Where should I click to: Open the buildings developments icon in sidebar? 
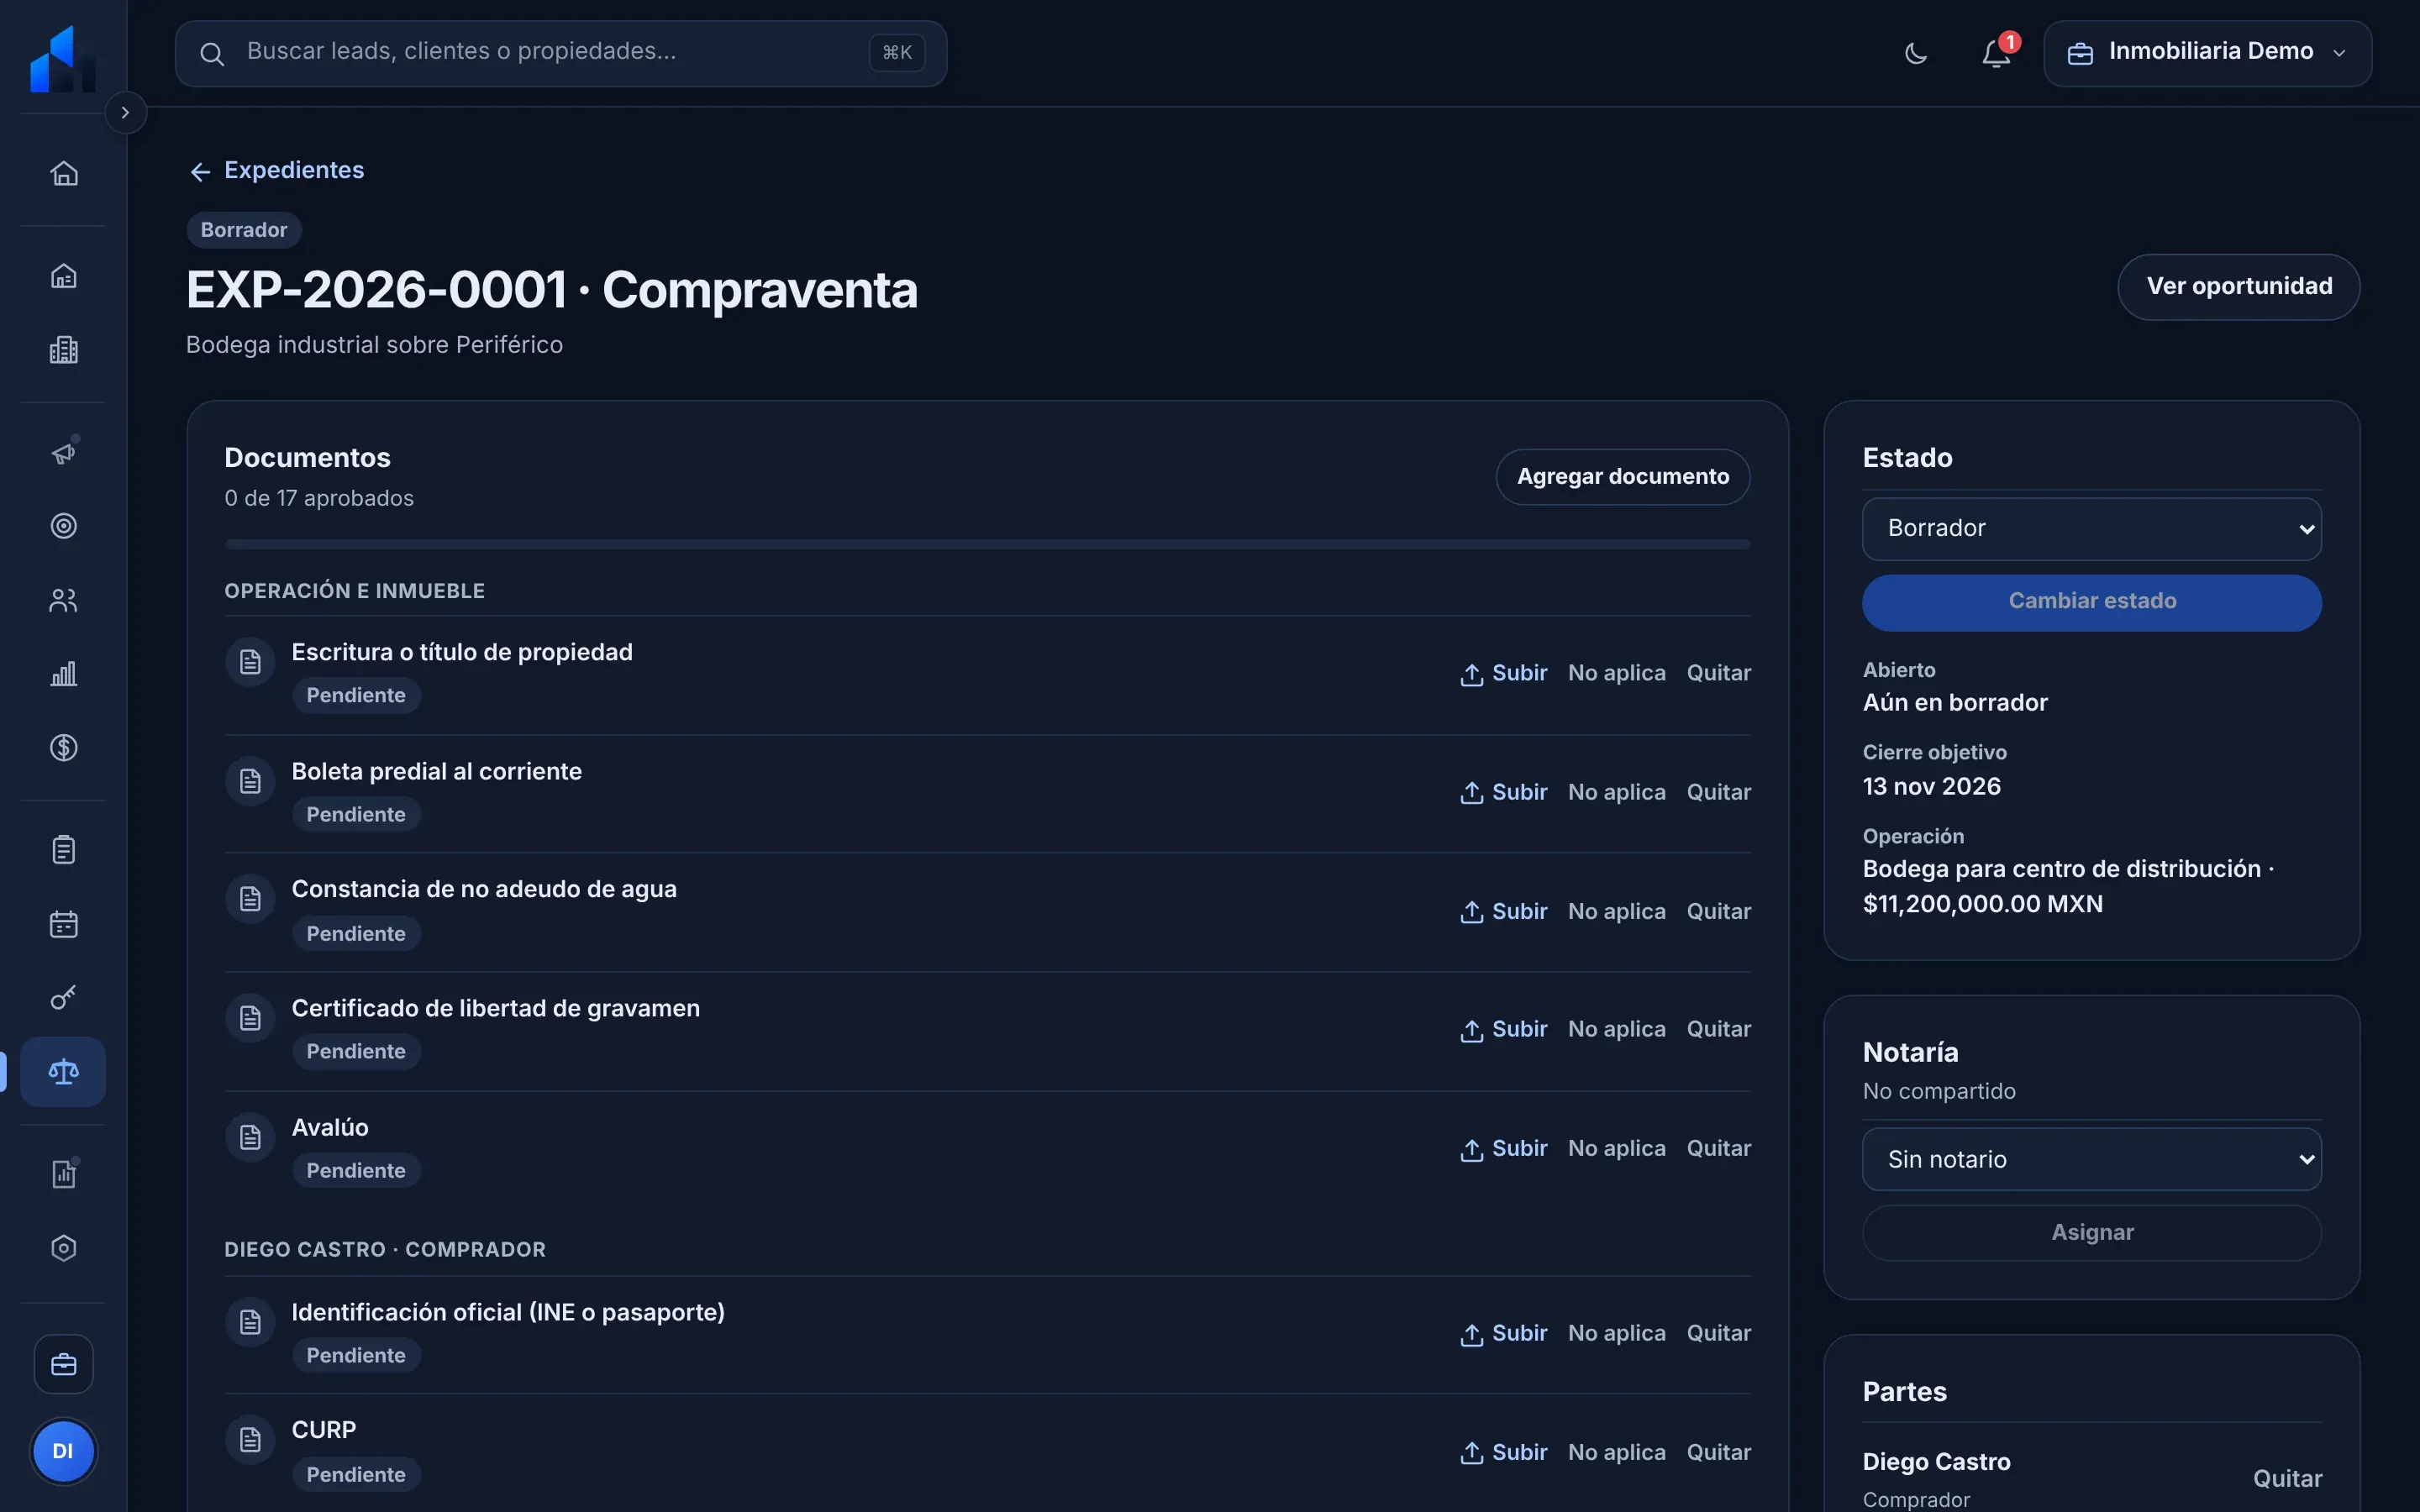tap(63, 350)
